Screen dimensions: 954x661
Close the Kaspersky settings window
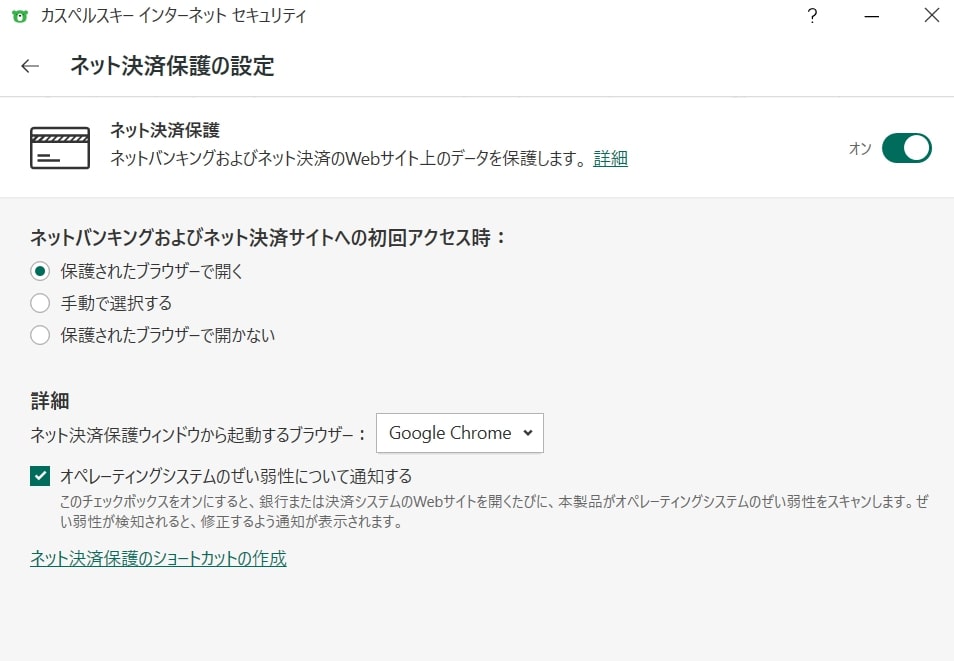coord(930,16)
